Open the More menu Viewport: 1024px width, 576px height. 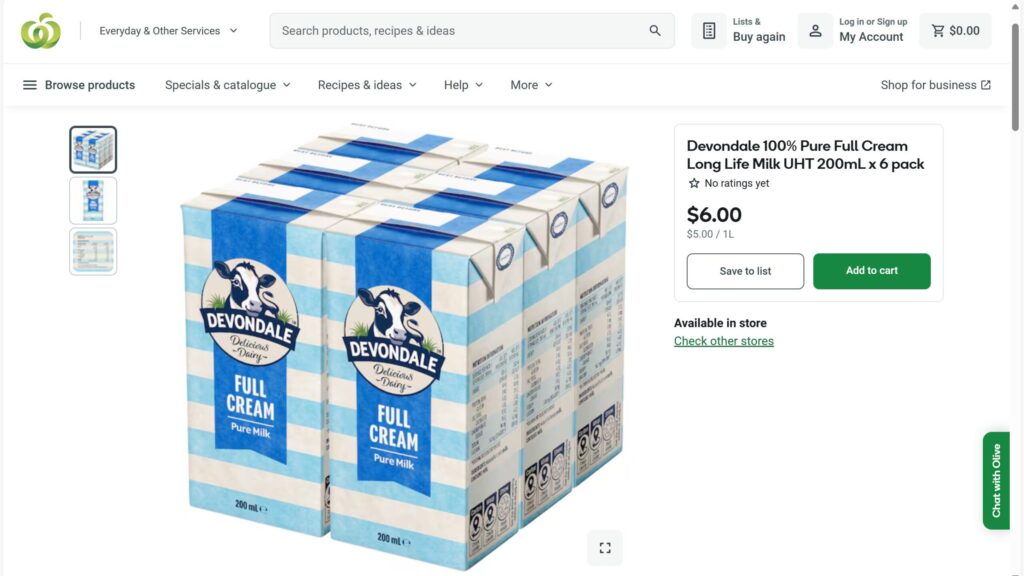click(531, 85)
